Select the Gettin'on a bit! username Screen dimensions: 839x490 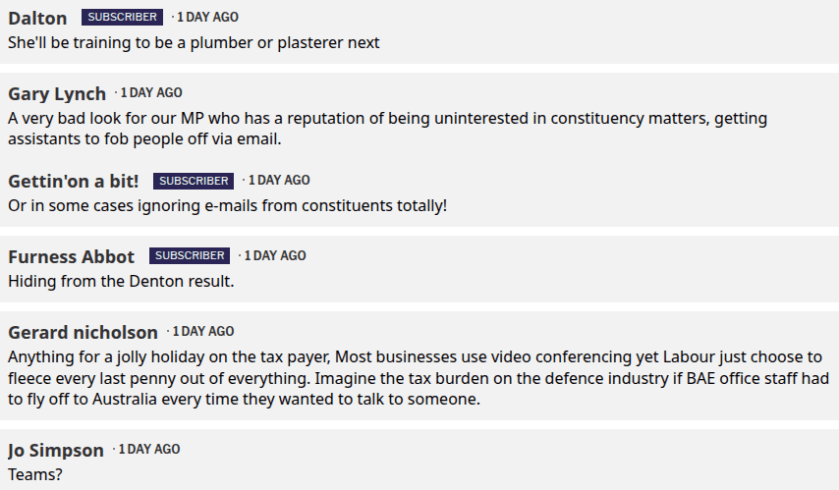(75, 182)
